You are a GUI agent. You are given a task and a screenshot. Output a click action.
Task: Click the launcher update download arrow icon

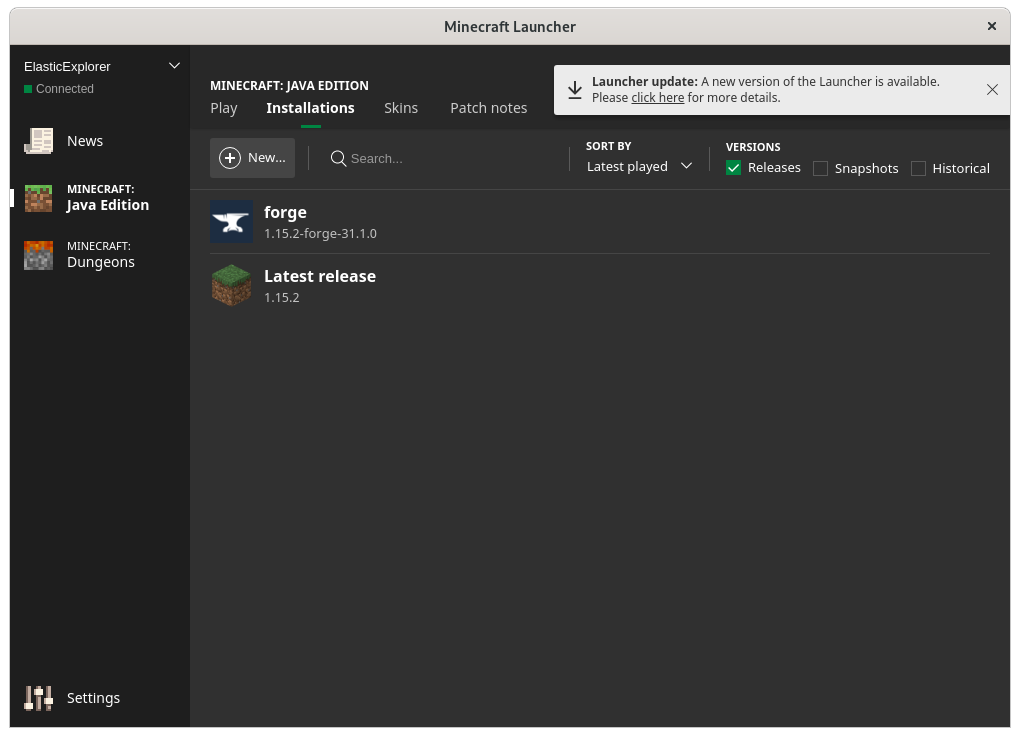pos(574,90)
